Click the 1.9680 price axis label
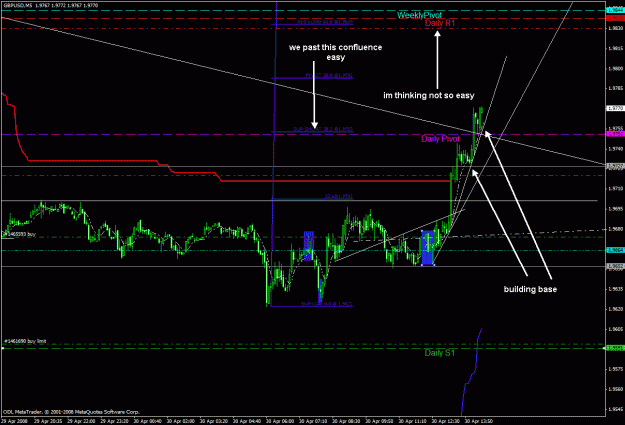This screenshot has height=425, width=625. click(x=616, y=229)
